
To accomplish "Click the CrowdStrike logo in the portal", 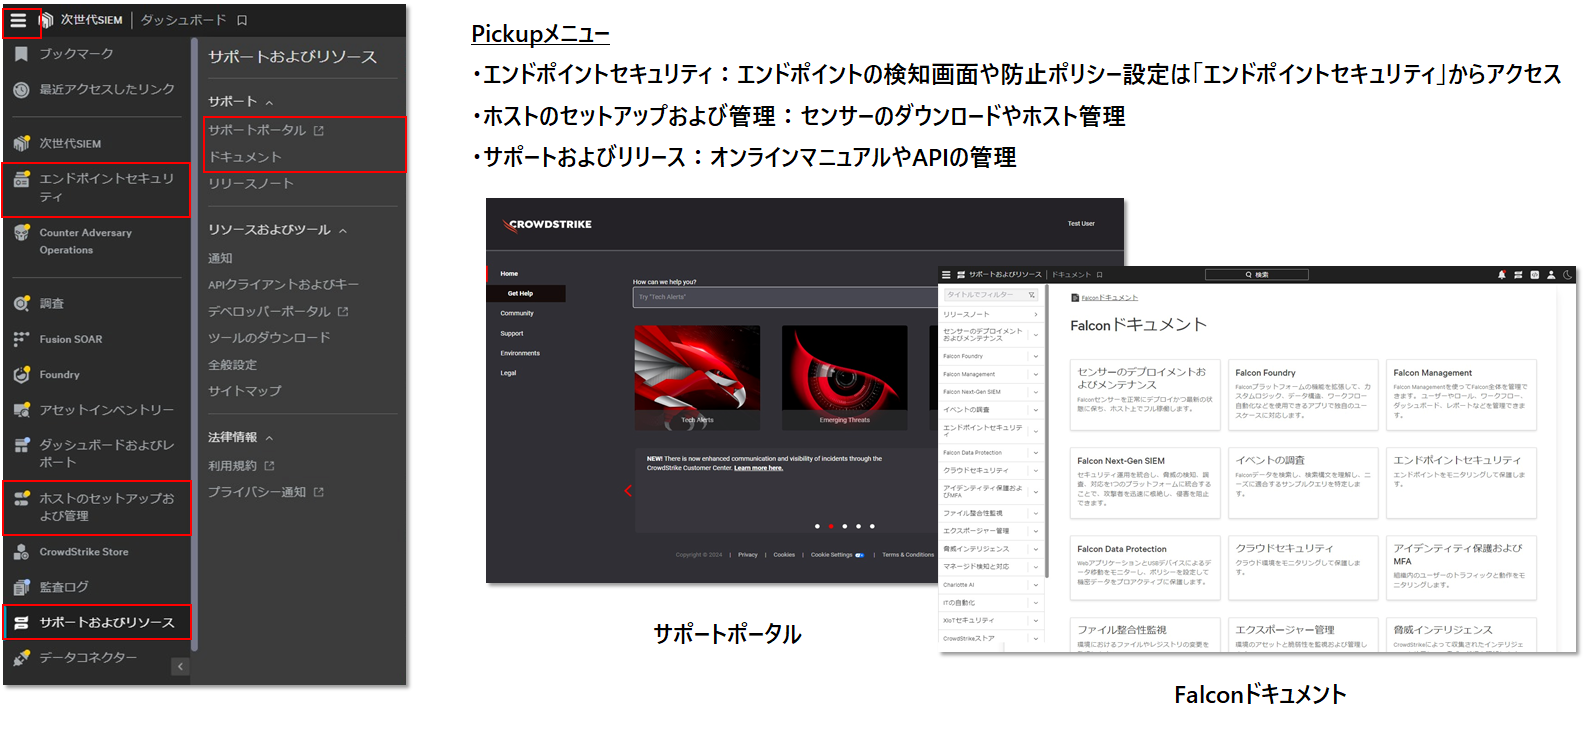I will coord(547,225).
